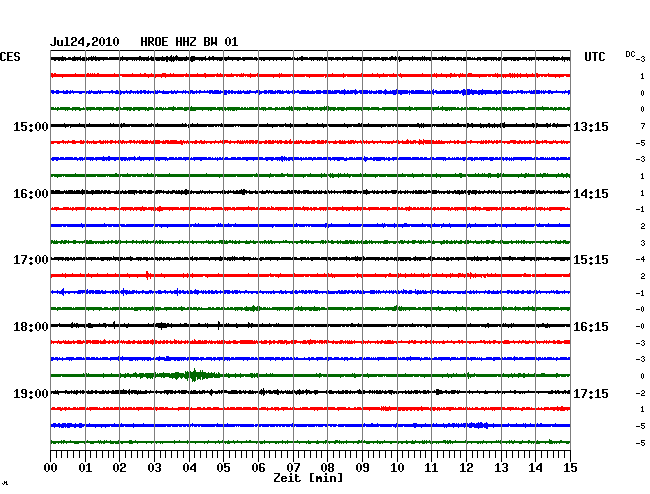
Task: Select the station title HROE HHZ BW 01
Action: point(189,42)
